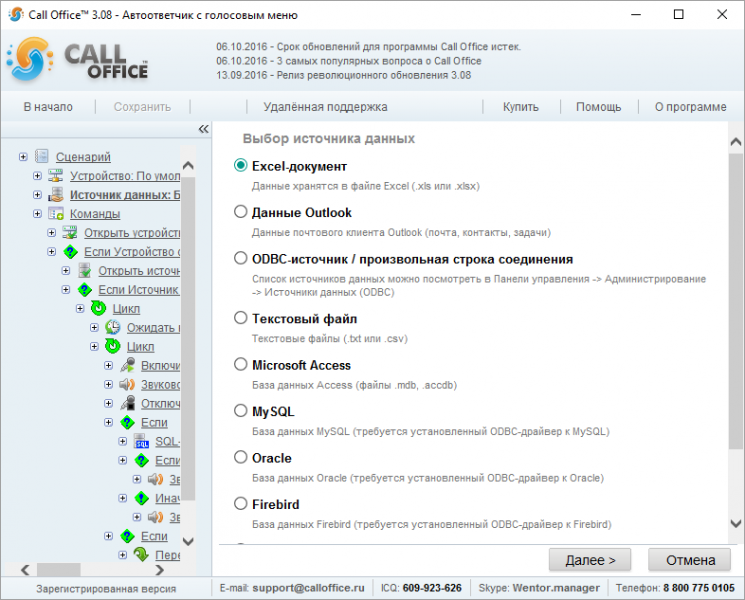Click the Отмена button

click(x=689, y=560)
